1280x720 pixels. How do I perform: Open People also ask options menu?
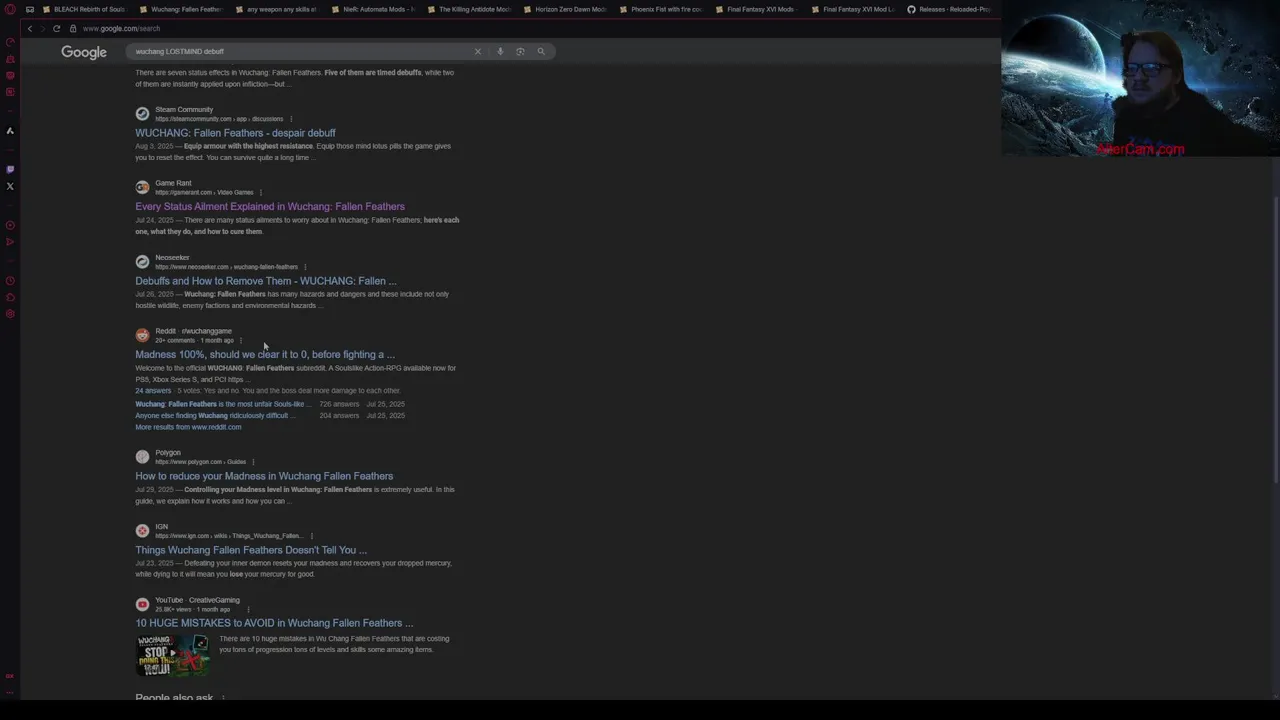coord(223,698)
